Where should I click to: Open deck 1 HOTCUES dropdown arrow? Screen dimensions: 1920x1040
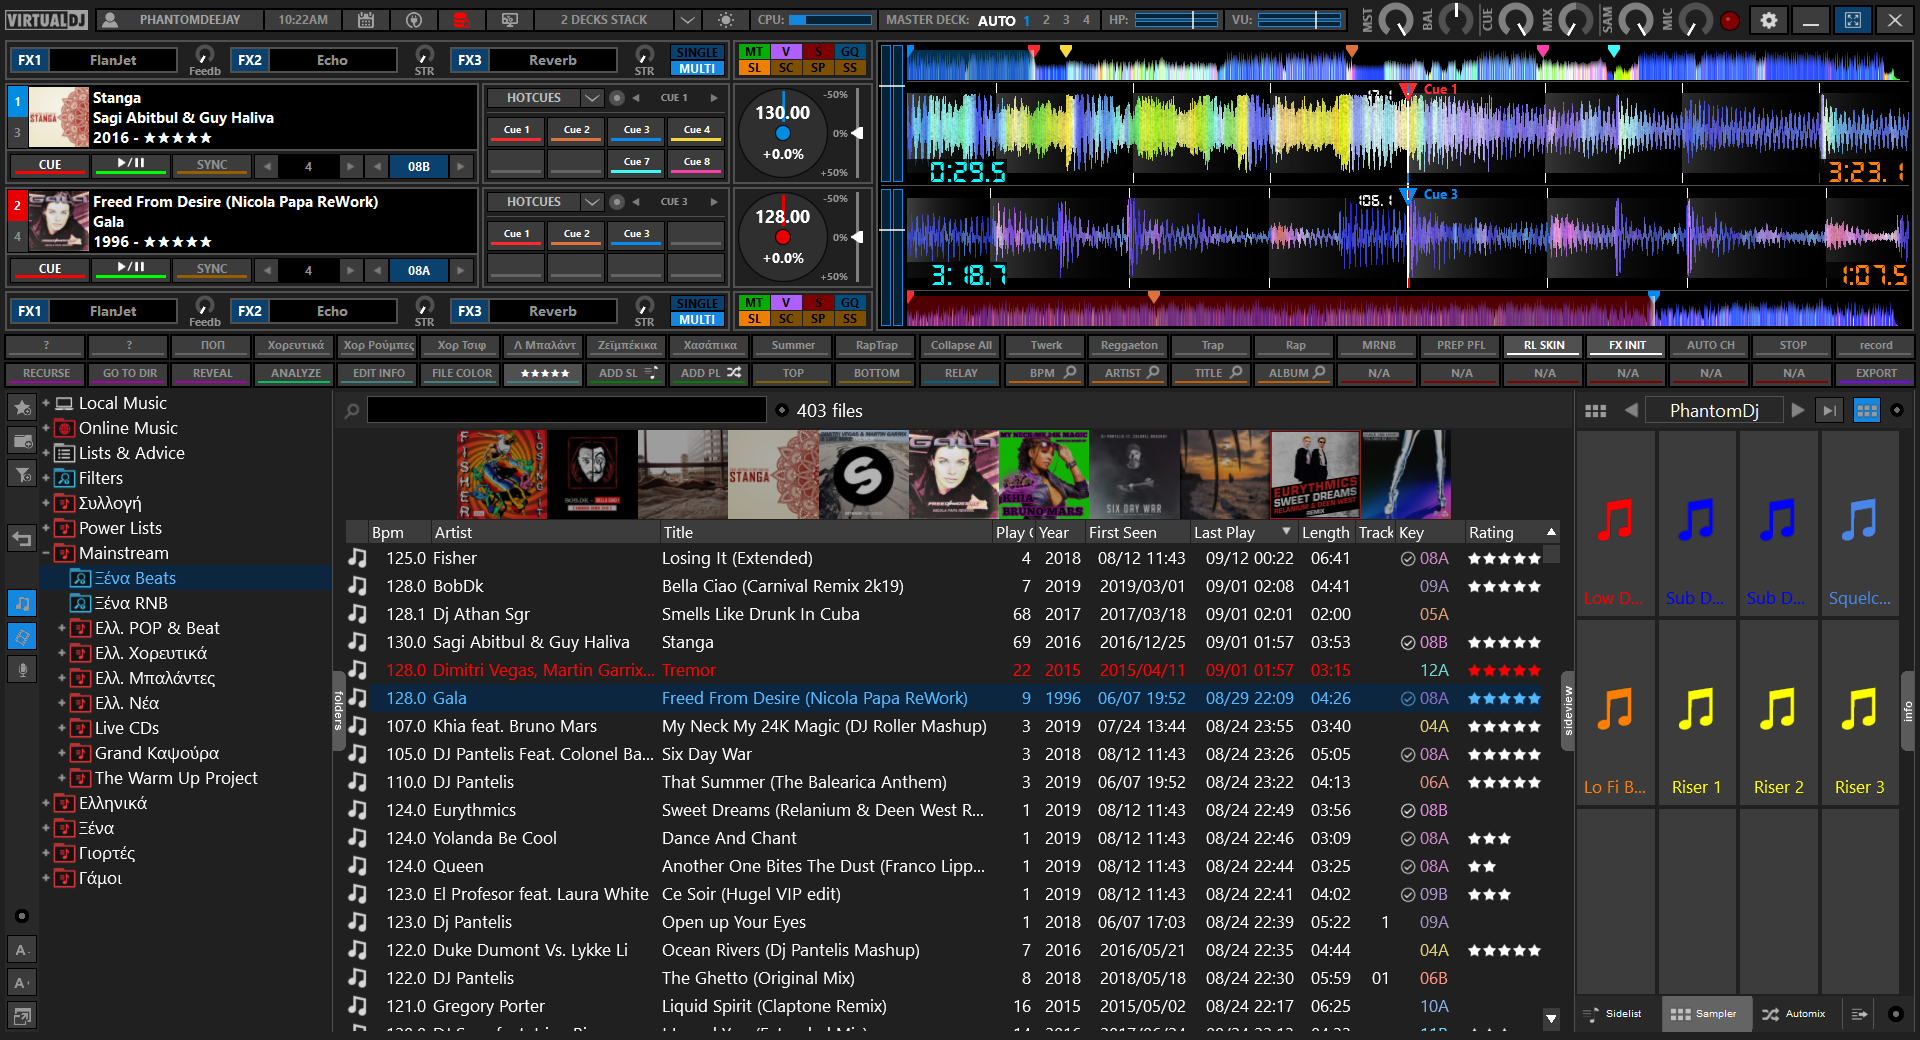[x=592, y=98]
